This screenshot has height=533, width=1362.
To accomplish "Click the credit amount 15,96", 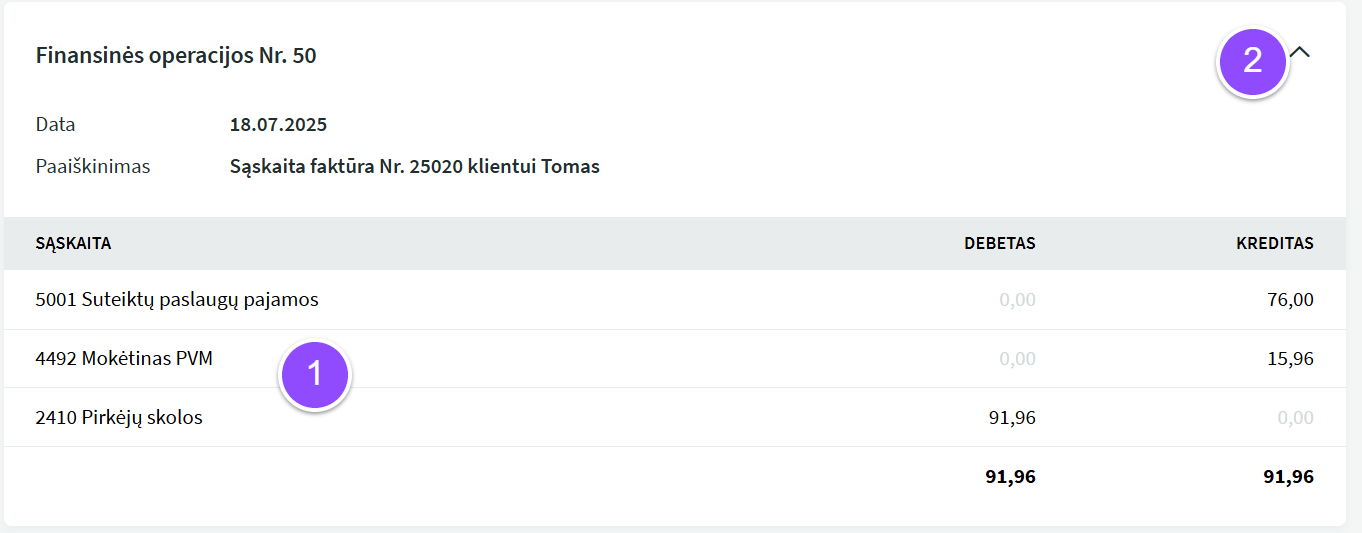I will click(x=1289, y=358).
